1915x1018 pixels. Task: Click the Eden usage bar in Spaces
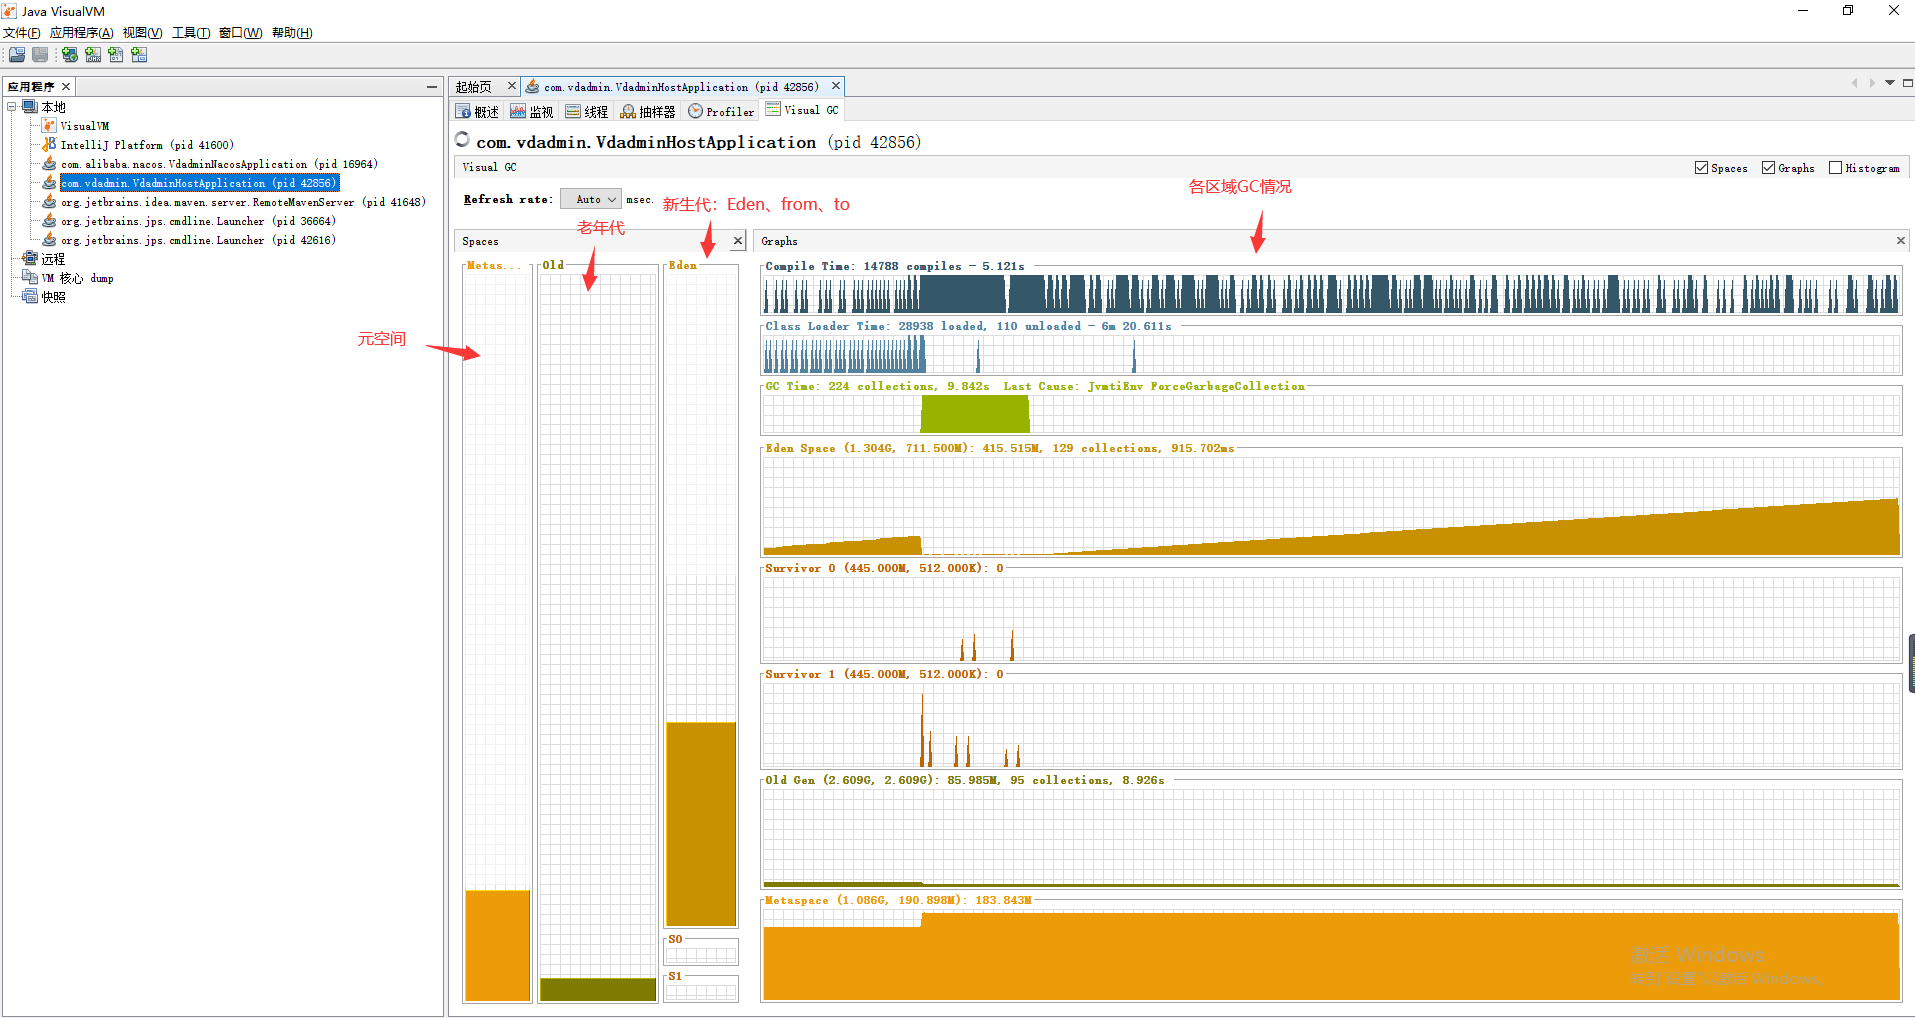(x=701, y=824)
